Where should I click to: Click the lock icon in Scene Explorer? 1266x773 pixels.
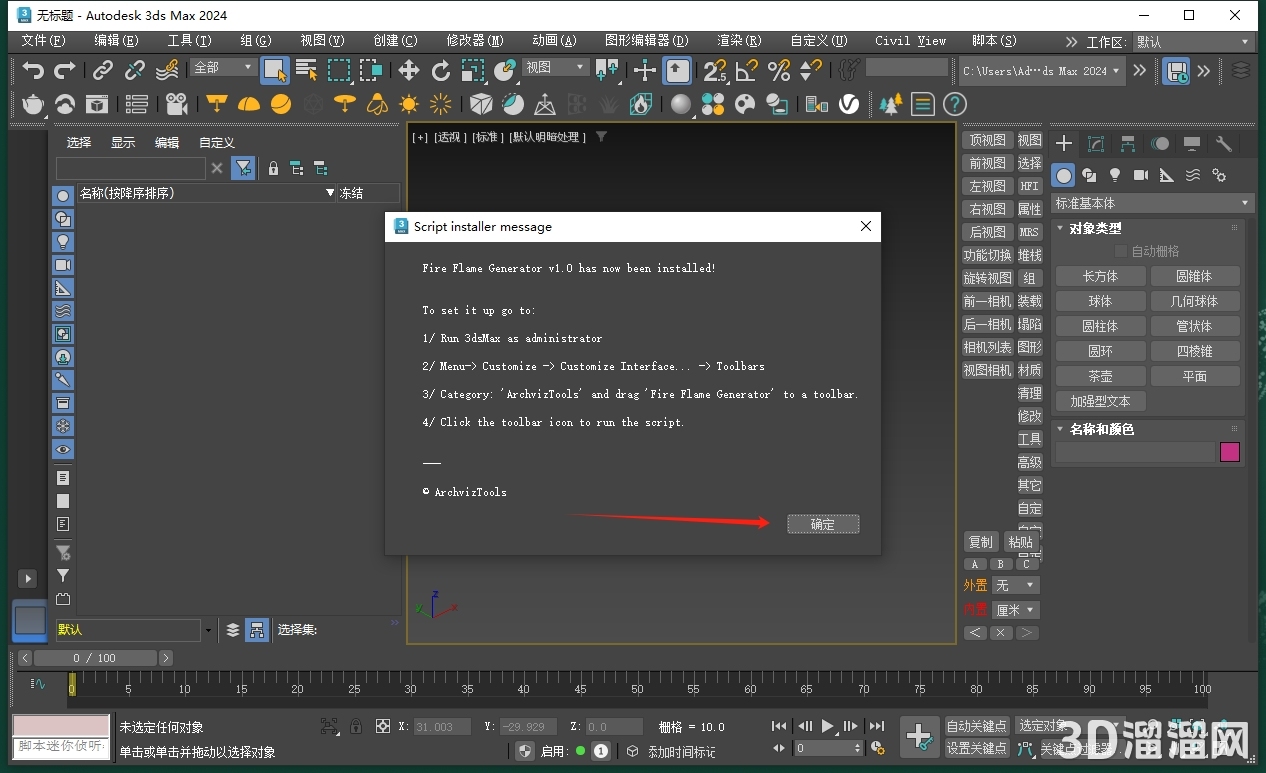[x=273, y=169]
